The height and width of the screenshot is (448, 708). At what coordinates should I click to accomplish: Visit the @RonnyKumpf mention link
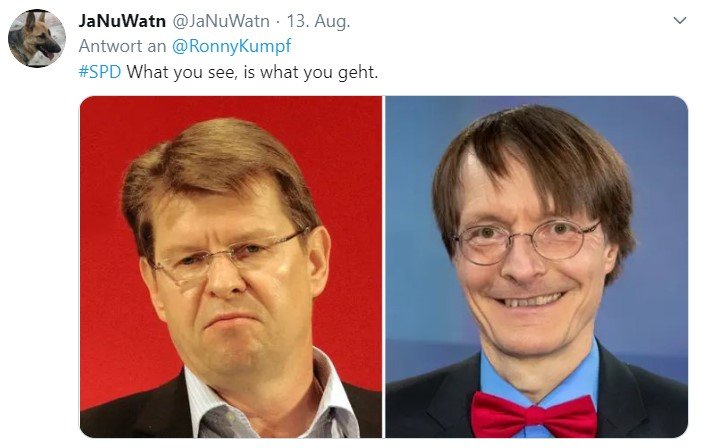[x=231, y=46]
